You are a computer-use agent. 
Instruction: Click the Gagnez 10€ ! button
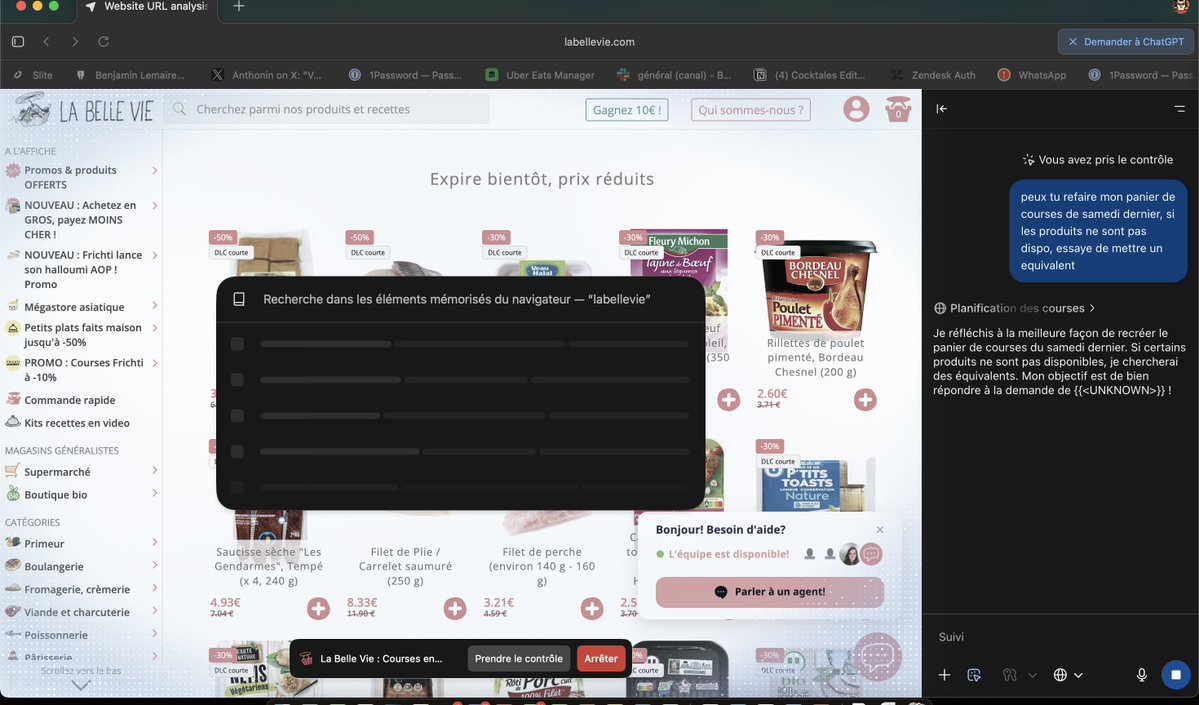627,109
